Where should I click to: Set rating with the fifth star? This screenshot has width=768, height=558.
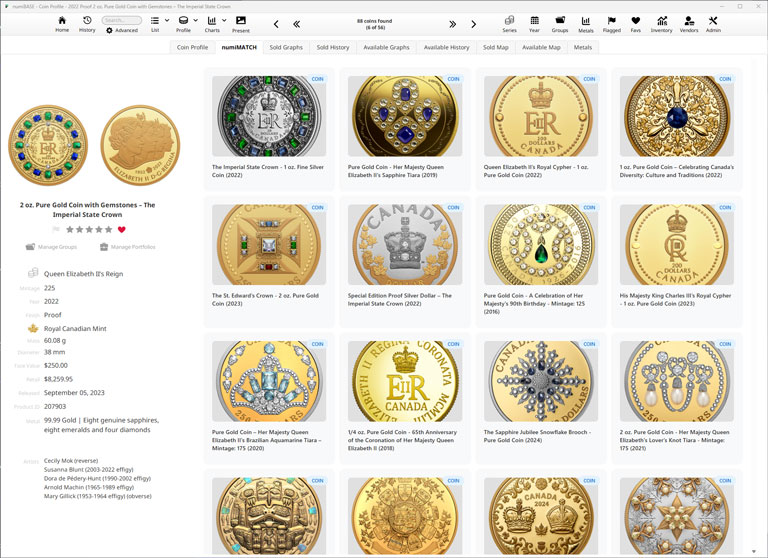click(x=108, y=229)
